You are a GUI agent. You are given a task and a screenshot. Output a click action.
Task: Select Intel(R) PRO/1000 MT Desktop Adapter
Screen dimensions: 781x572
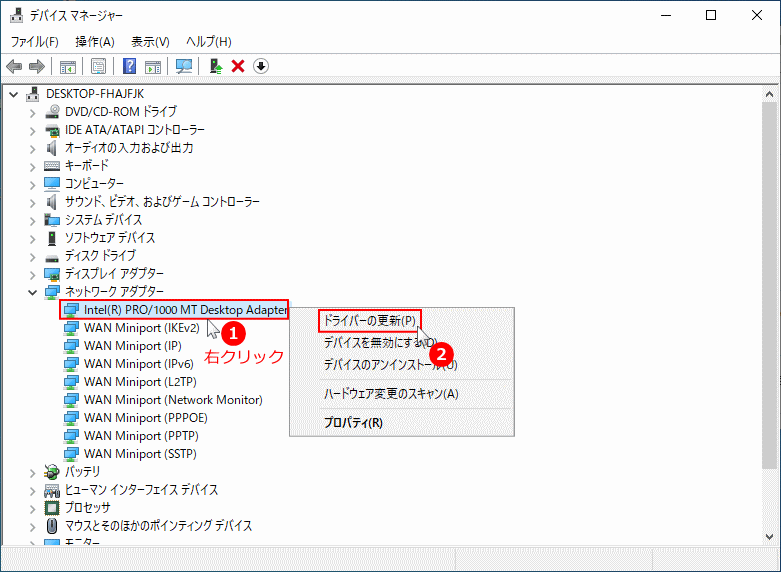click(x=185, y=310)
